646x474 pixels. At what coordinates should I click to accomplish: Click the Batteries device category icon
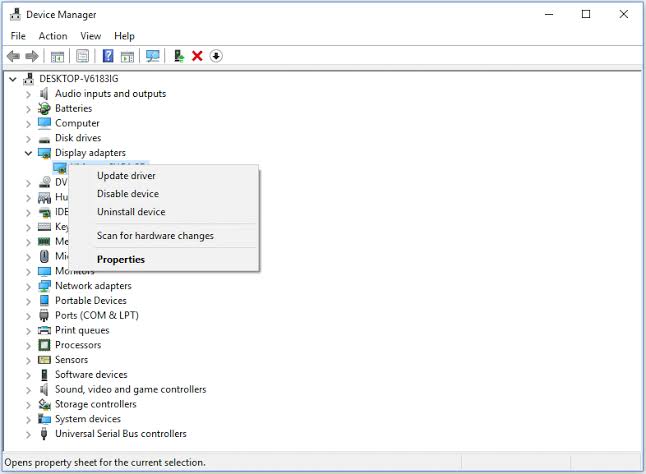(44, 108)
